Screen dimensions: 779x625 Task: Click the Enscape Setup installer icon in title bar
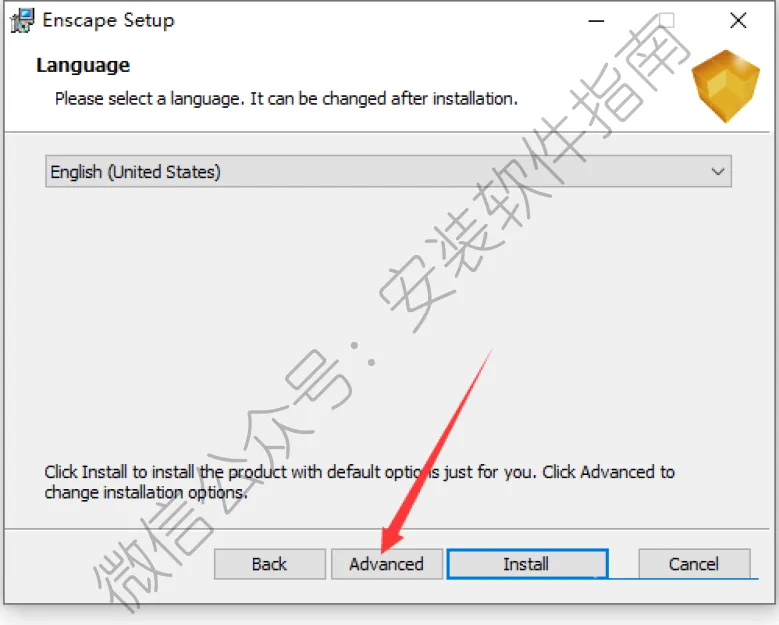click(22, 21)
